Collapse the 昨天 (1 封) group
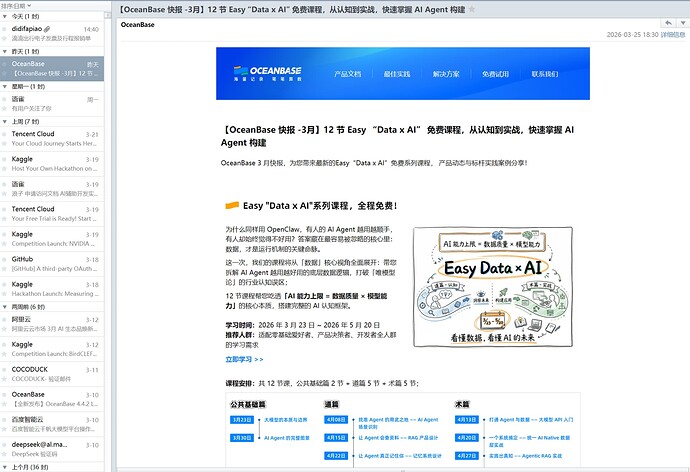Image resolution: width=690 pixels, height=472 pixels. [4, 51]
